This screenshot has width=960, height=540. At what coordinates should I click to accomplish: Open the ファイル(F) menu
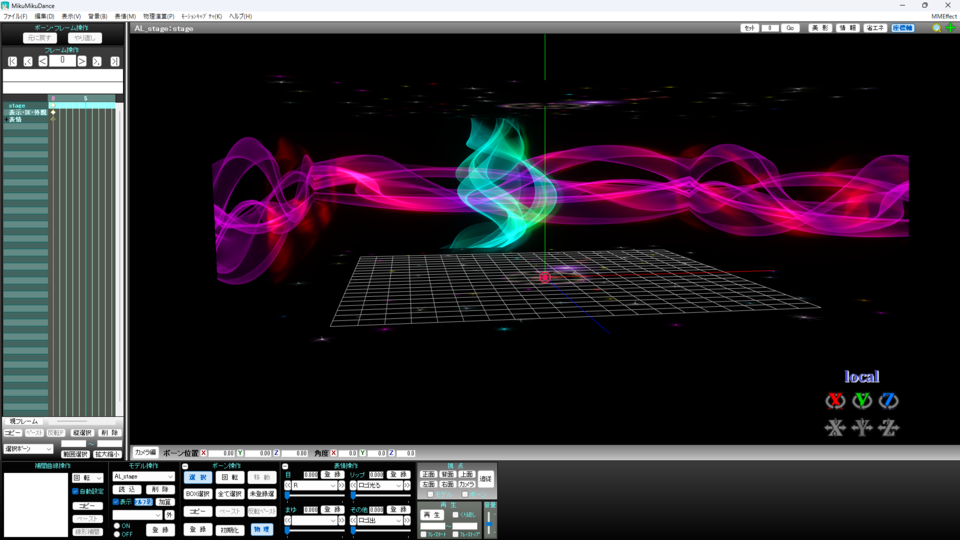coord(15,16)
